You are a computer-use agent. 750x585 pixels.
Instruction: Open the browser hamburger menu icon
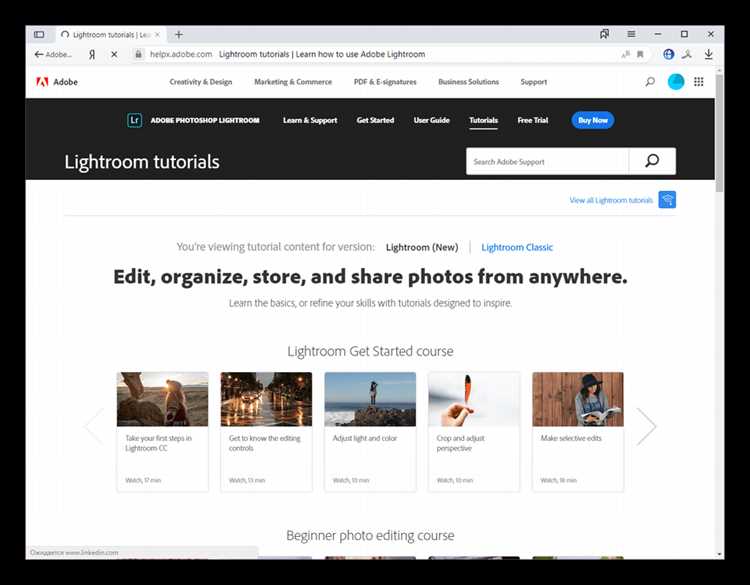[x=631, y=34]
